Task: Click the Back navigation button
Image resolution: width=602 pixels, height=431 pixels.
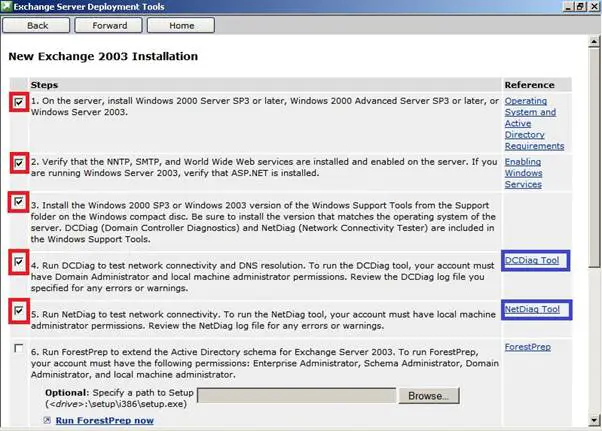Action: click(x=36, y=26)
